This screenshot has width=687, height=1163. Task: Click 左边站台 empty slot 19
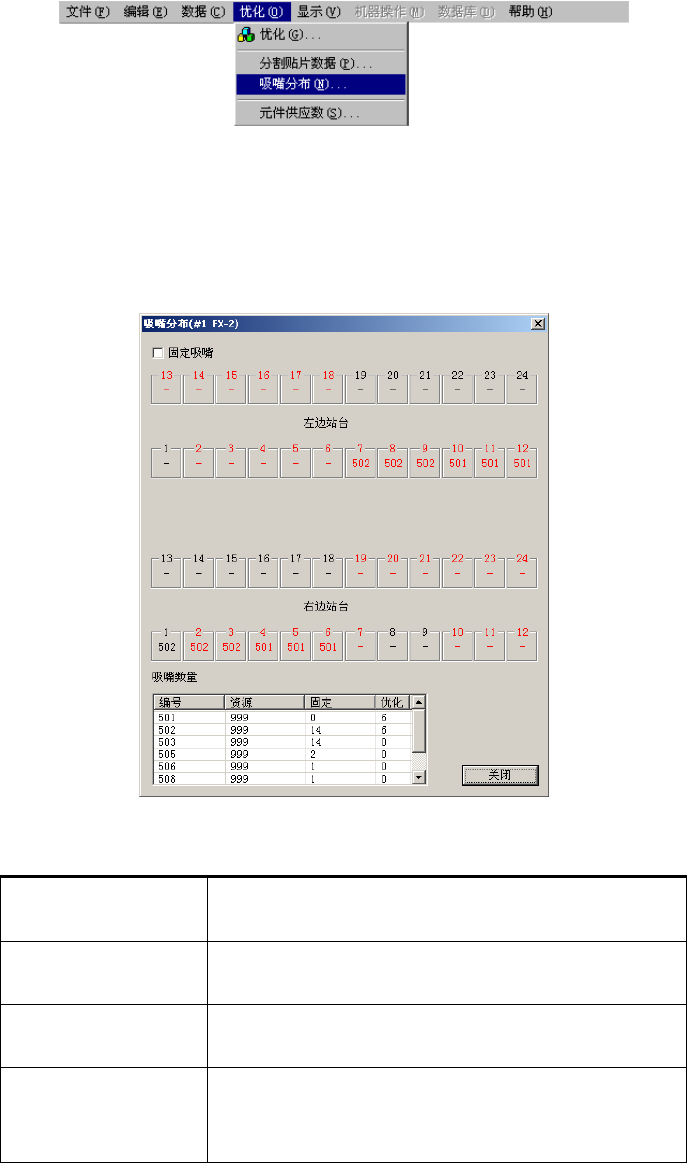(361, 388)
